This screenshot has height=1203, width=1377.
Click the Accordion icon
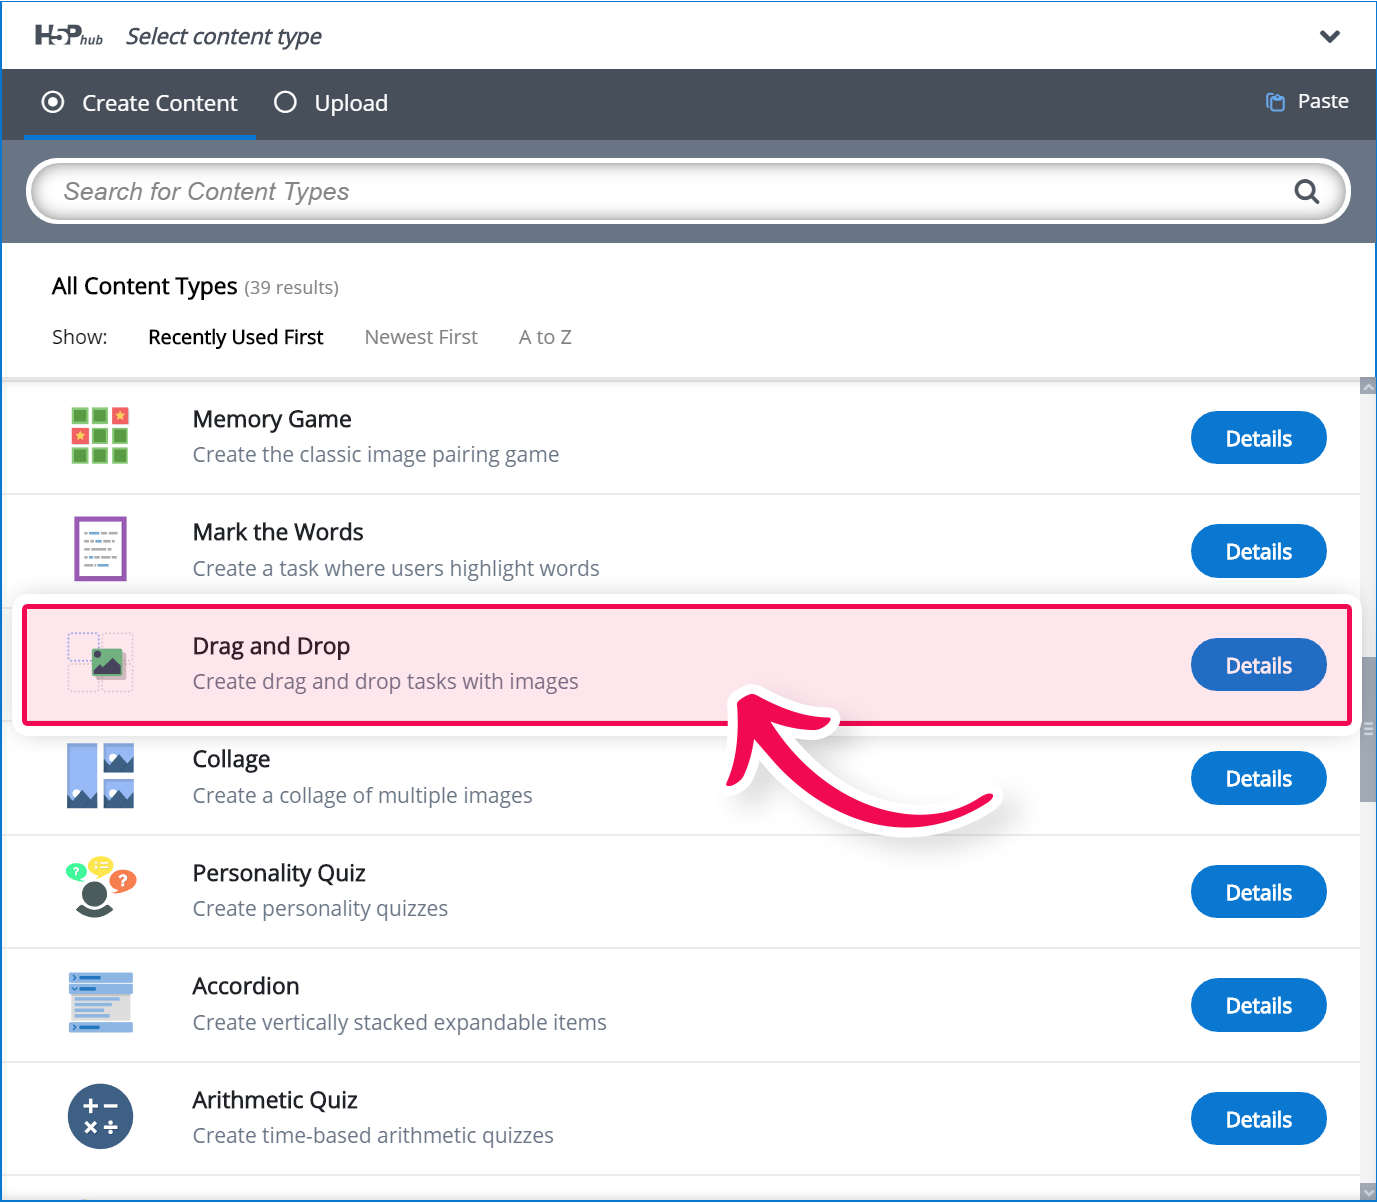tap(100, 1002)
